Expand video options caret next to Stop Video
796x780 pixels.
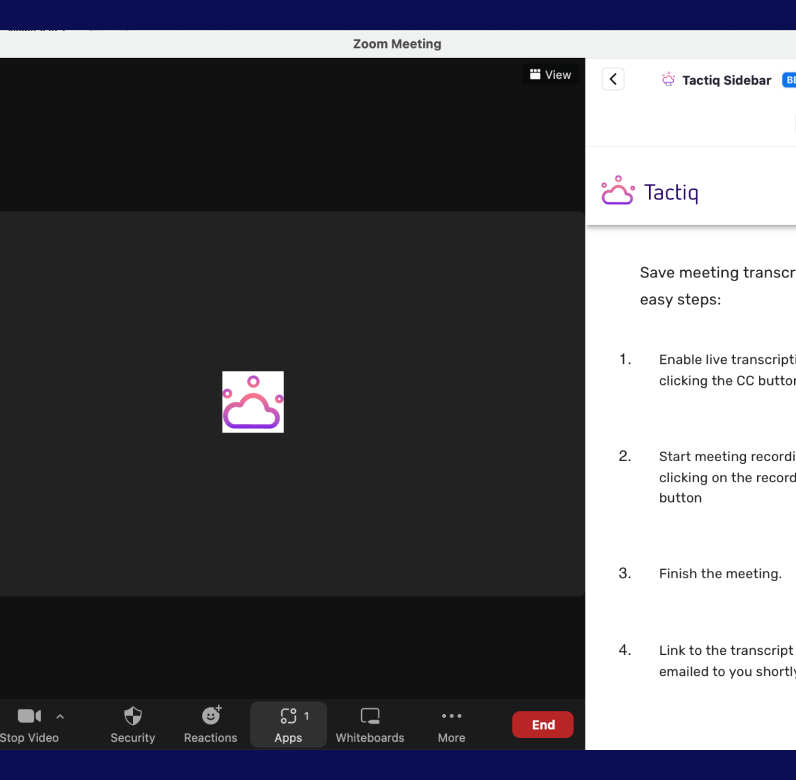(60, 717)
